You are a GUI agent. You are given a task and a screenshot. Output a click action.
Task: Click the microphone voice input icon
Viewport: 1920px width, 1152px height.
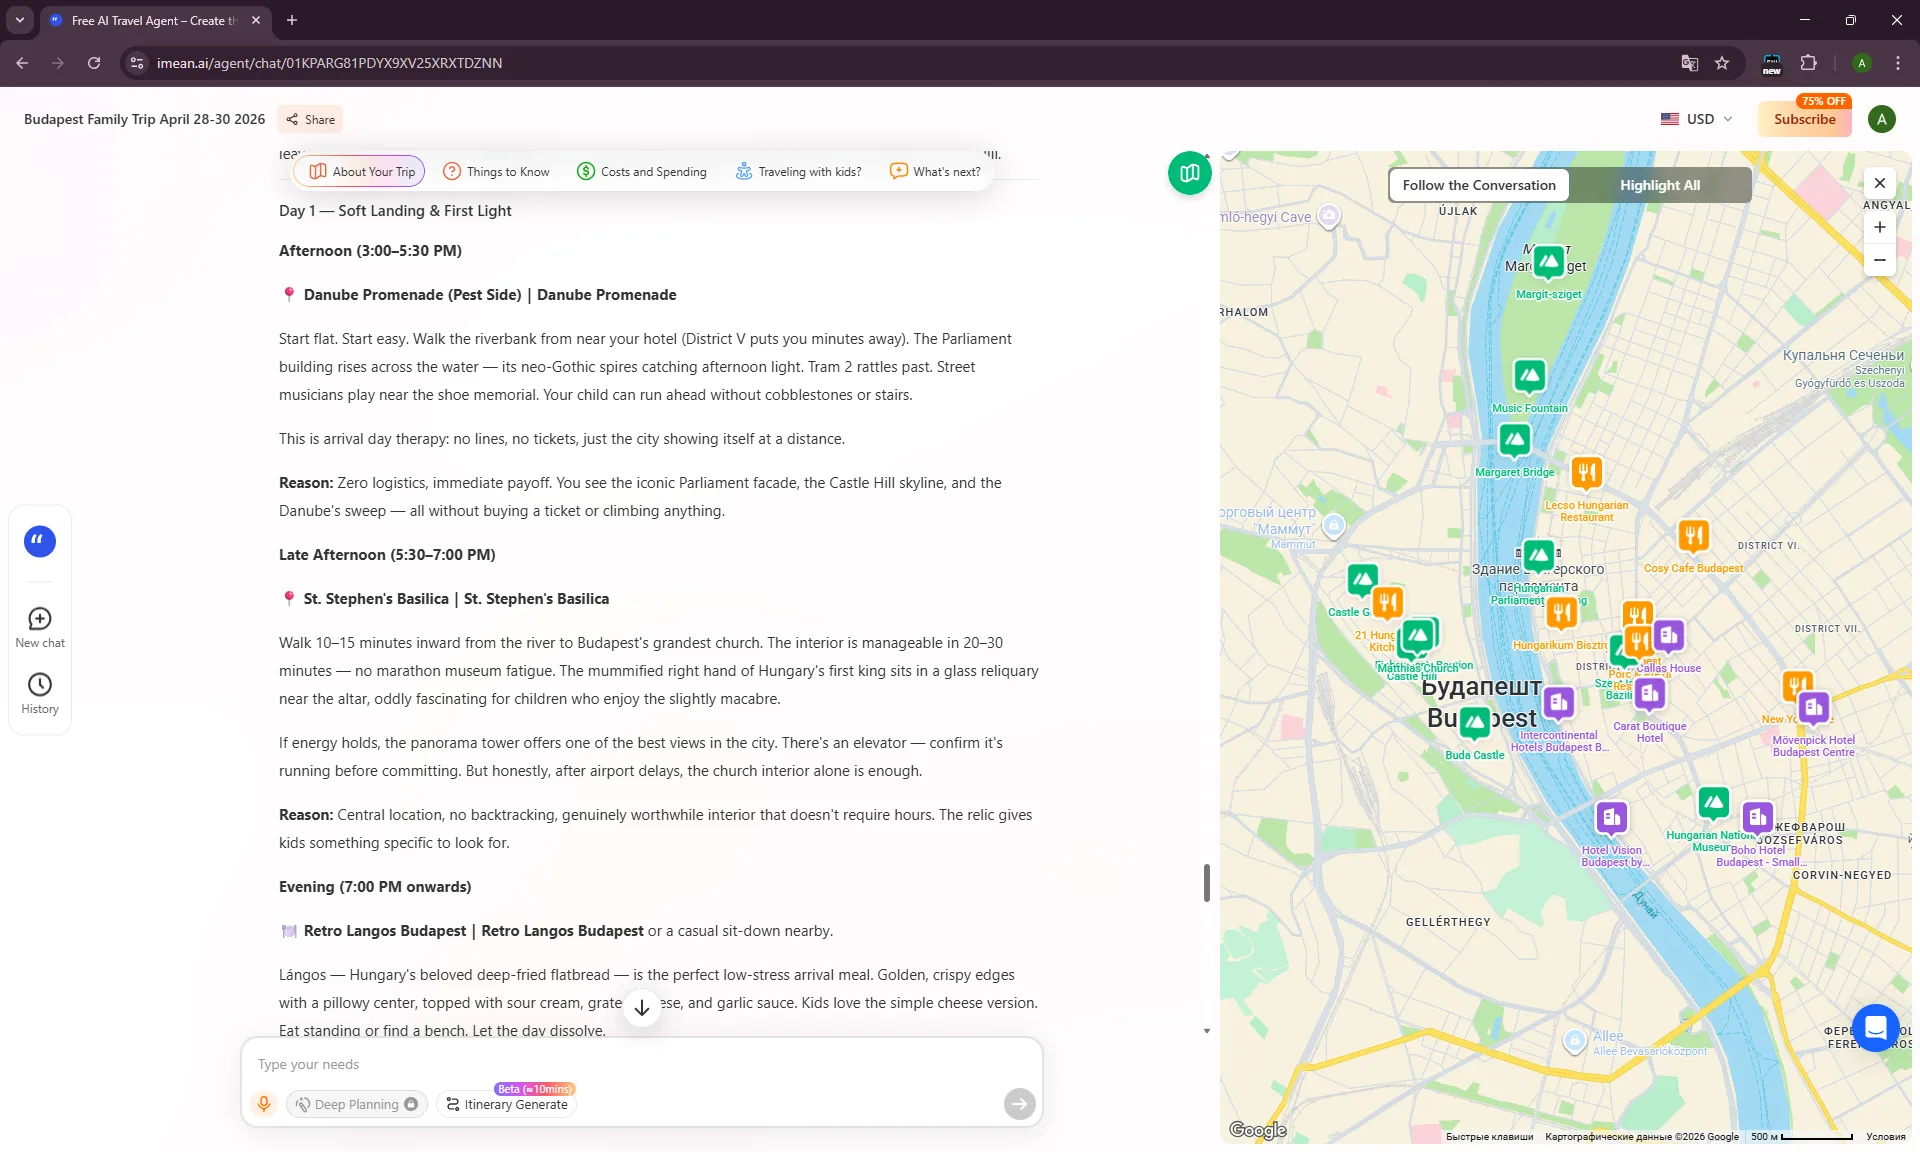[x=264, y=1103]
